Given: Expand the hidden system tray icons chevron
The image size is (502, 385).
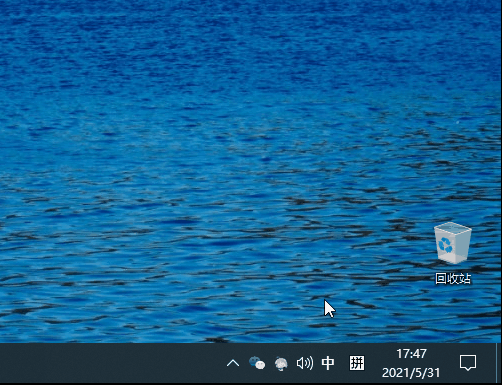Looking at the screenshot, I should pyautogui.click(x=233, y=363).
